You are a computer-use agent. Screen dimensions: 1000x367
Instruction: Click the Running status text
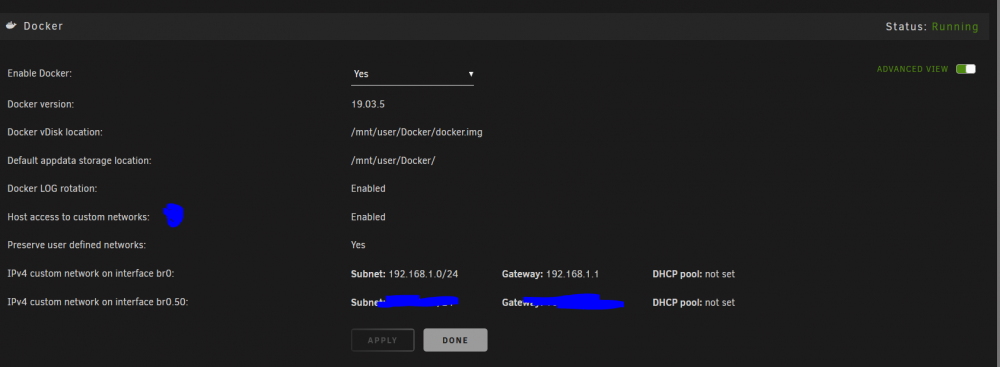(x=955, y=27)
